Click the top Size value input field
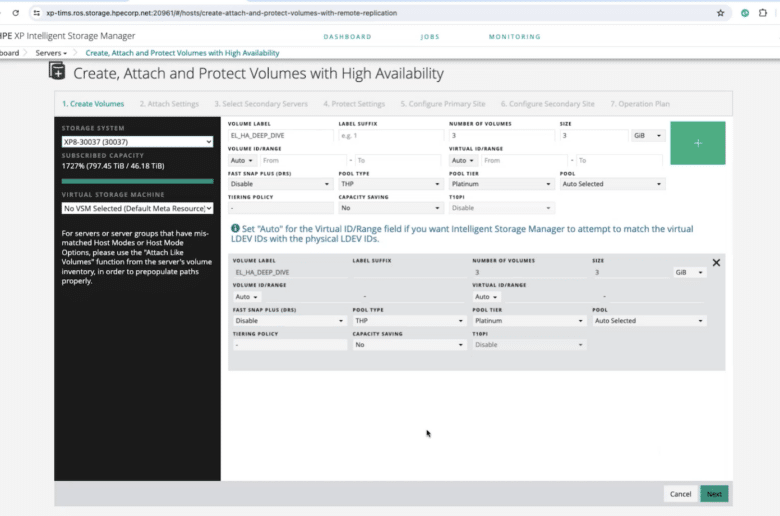The width and height of the screenshot is (780, 516). (594, 135)
